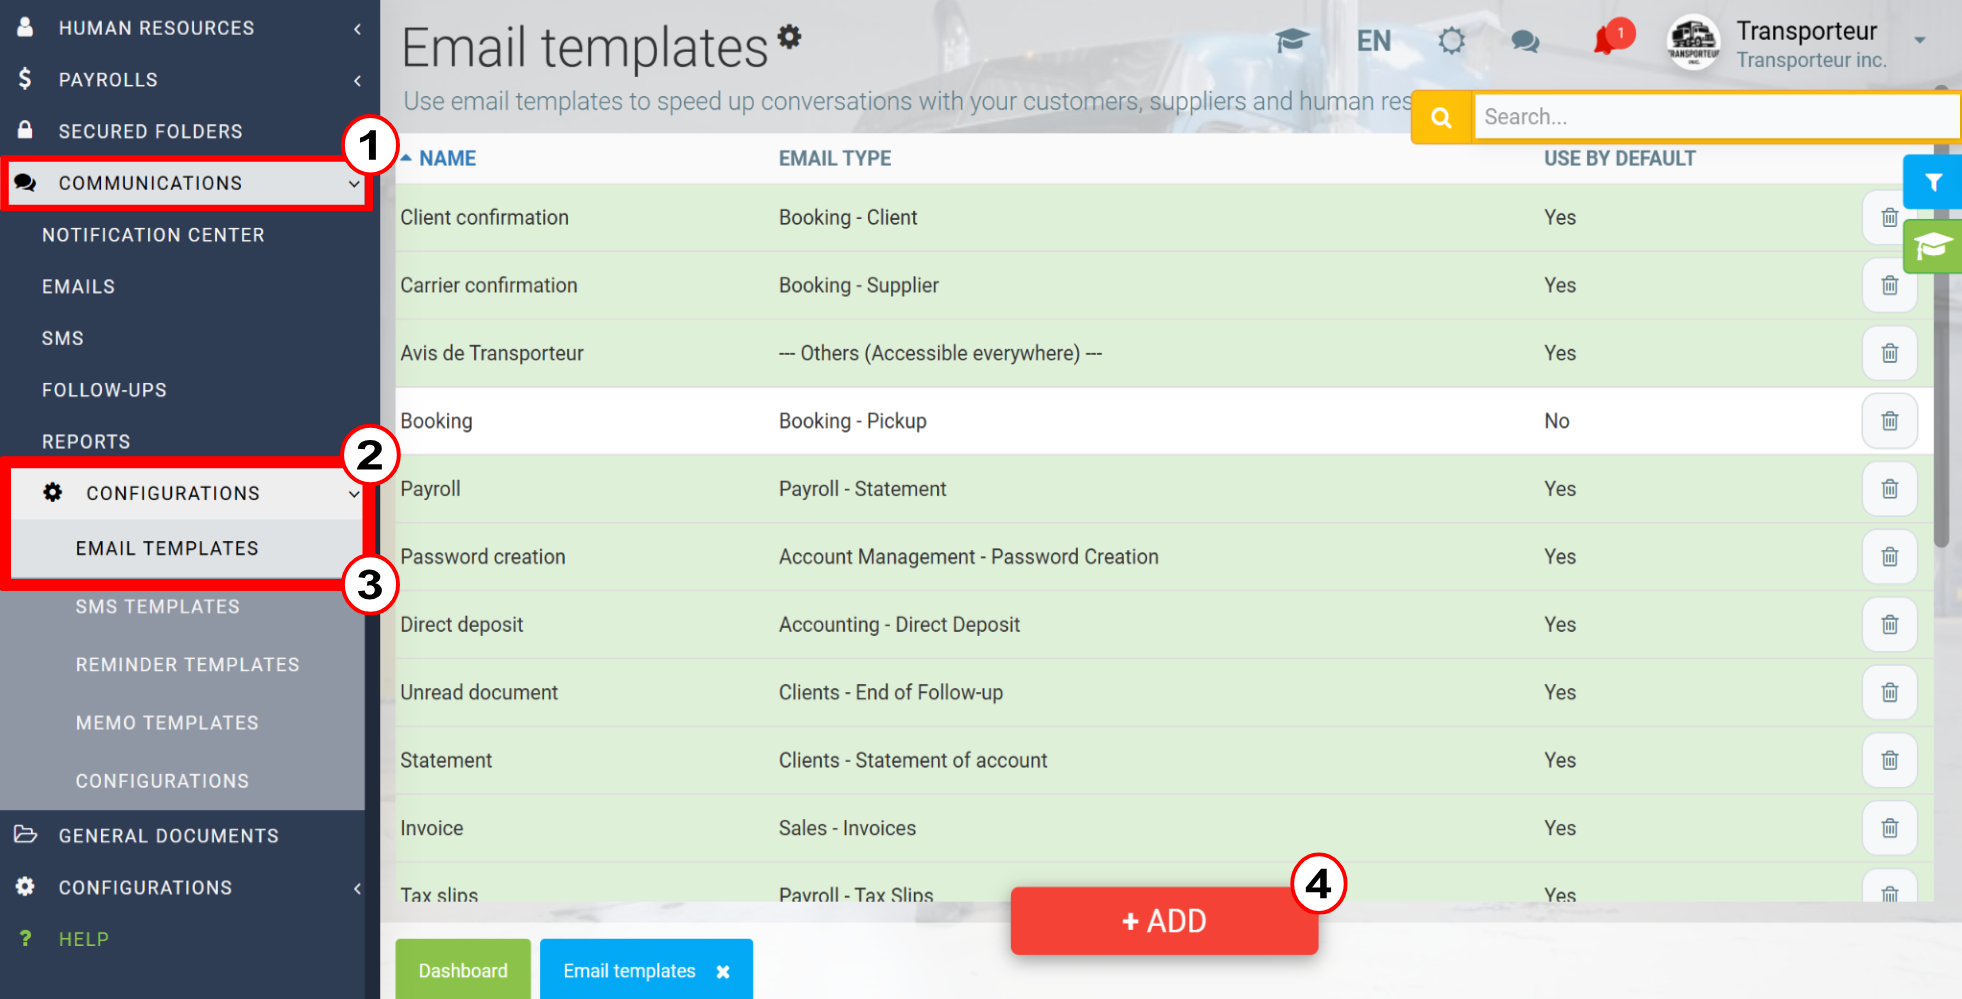Collapse the Communications menu chevron

click(x=354, y=184)
